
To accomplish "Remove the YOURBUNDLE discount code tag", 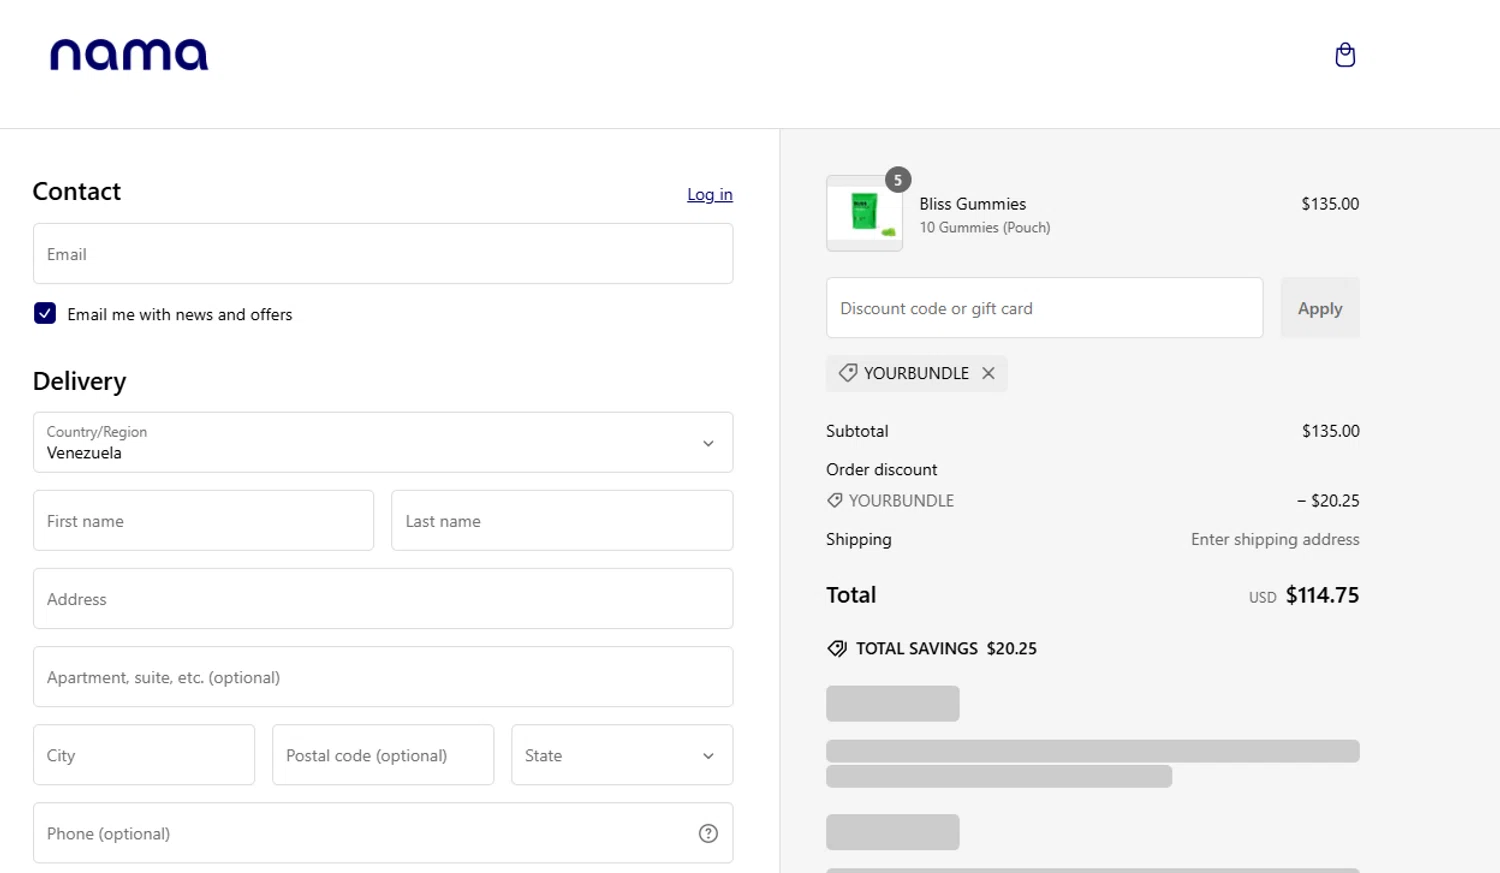I will 988,373.
